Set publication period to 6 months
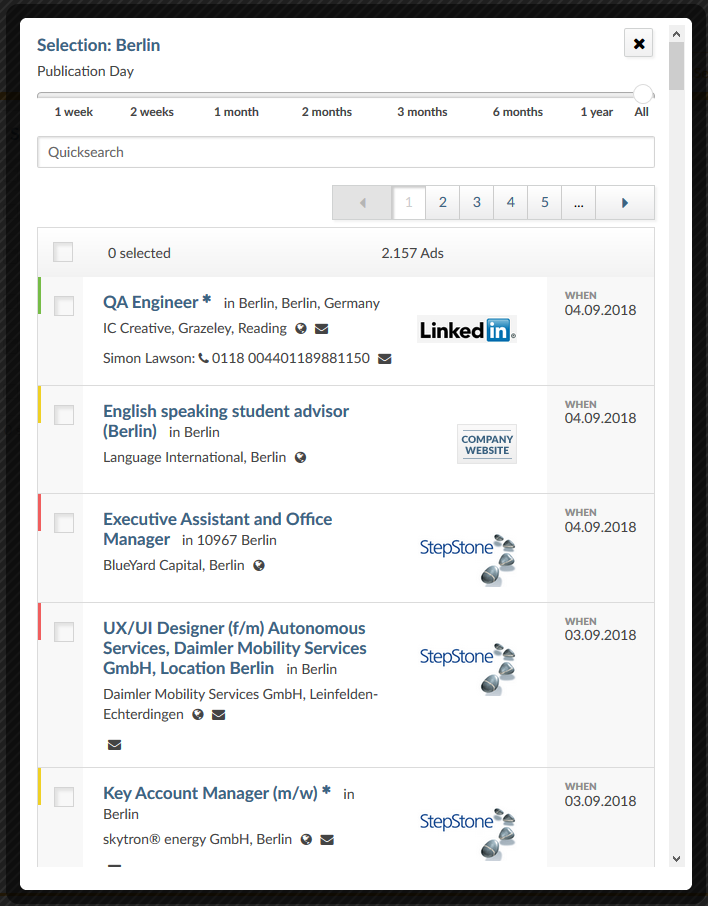The image size is (708, 906). [x=518, y=112]
